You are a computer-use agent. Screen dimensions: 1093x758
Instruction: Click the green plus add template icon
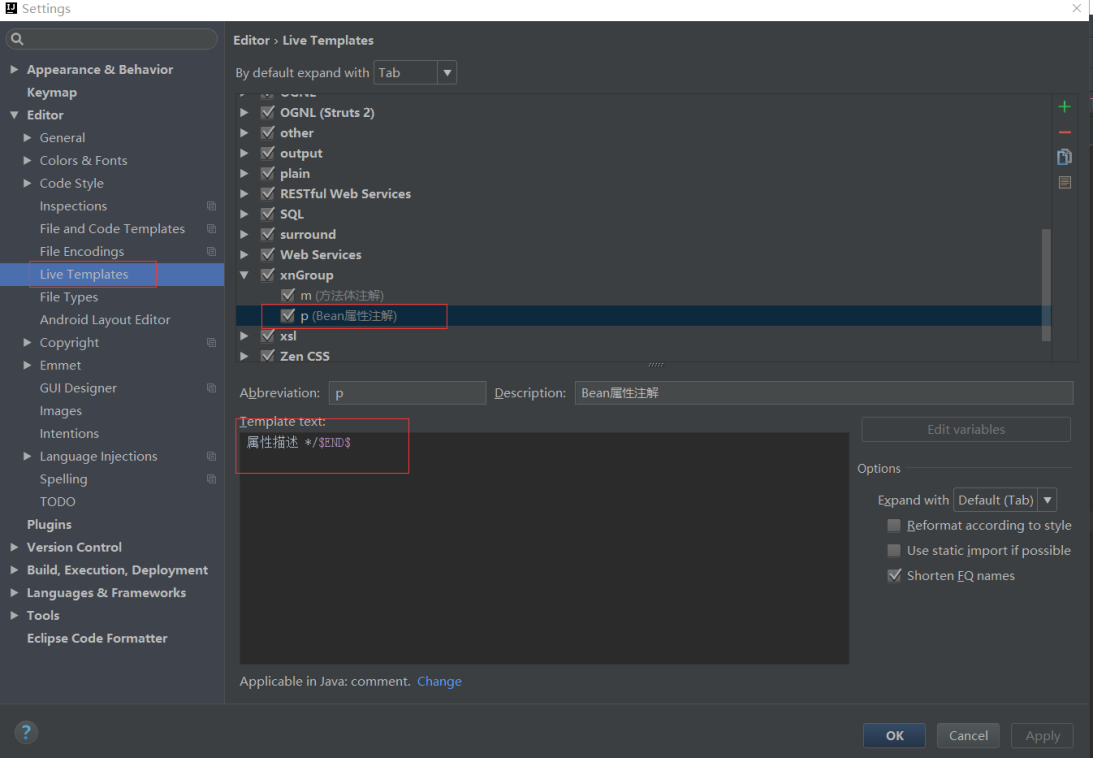point(1064,107)
